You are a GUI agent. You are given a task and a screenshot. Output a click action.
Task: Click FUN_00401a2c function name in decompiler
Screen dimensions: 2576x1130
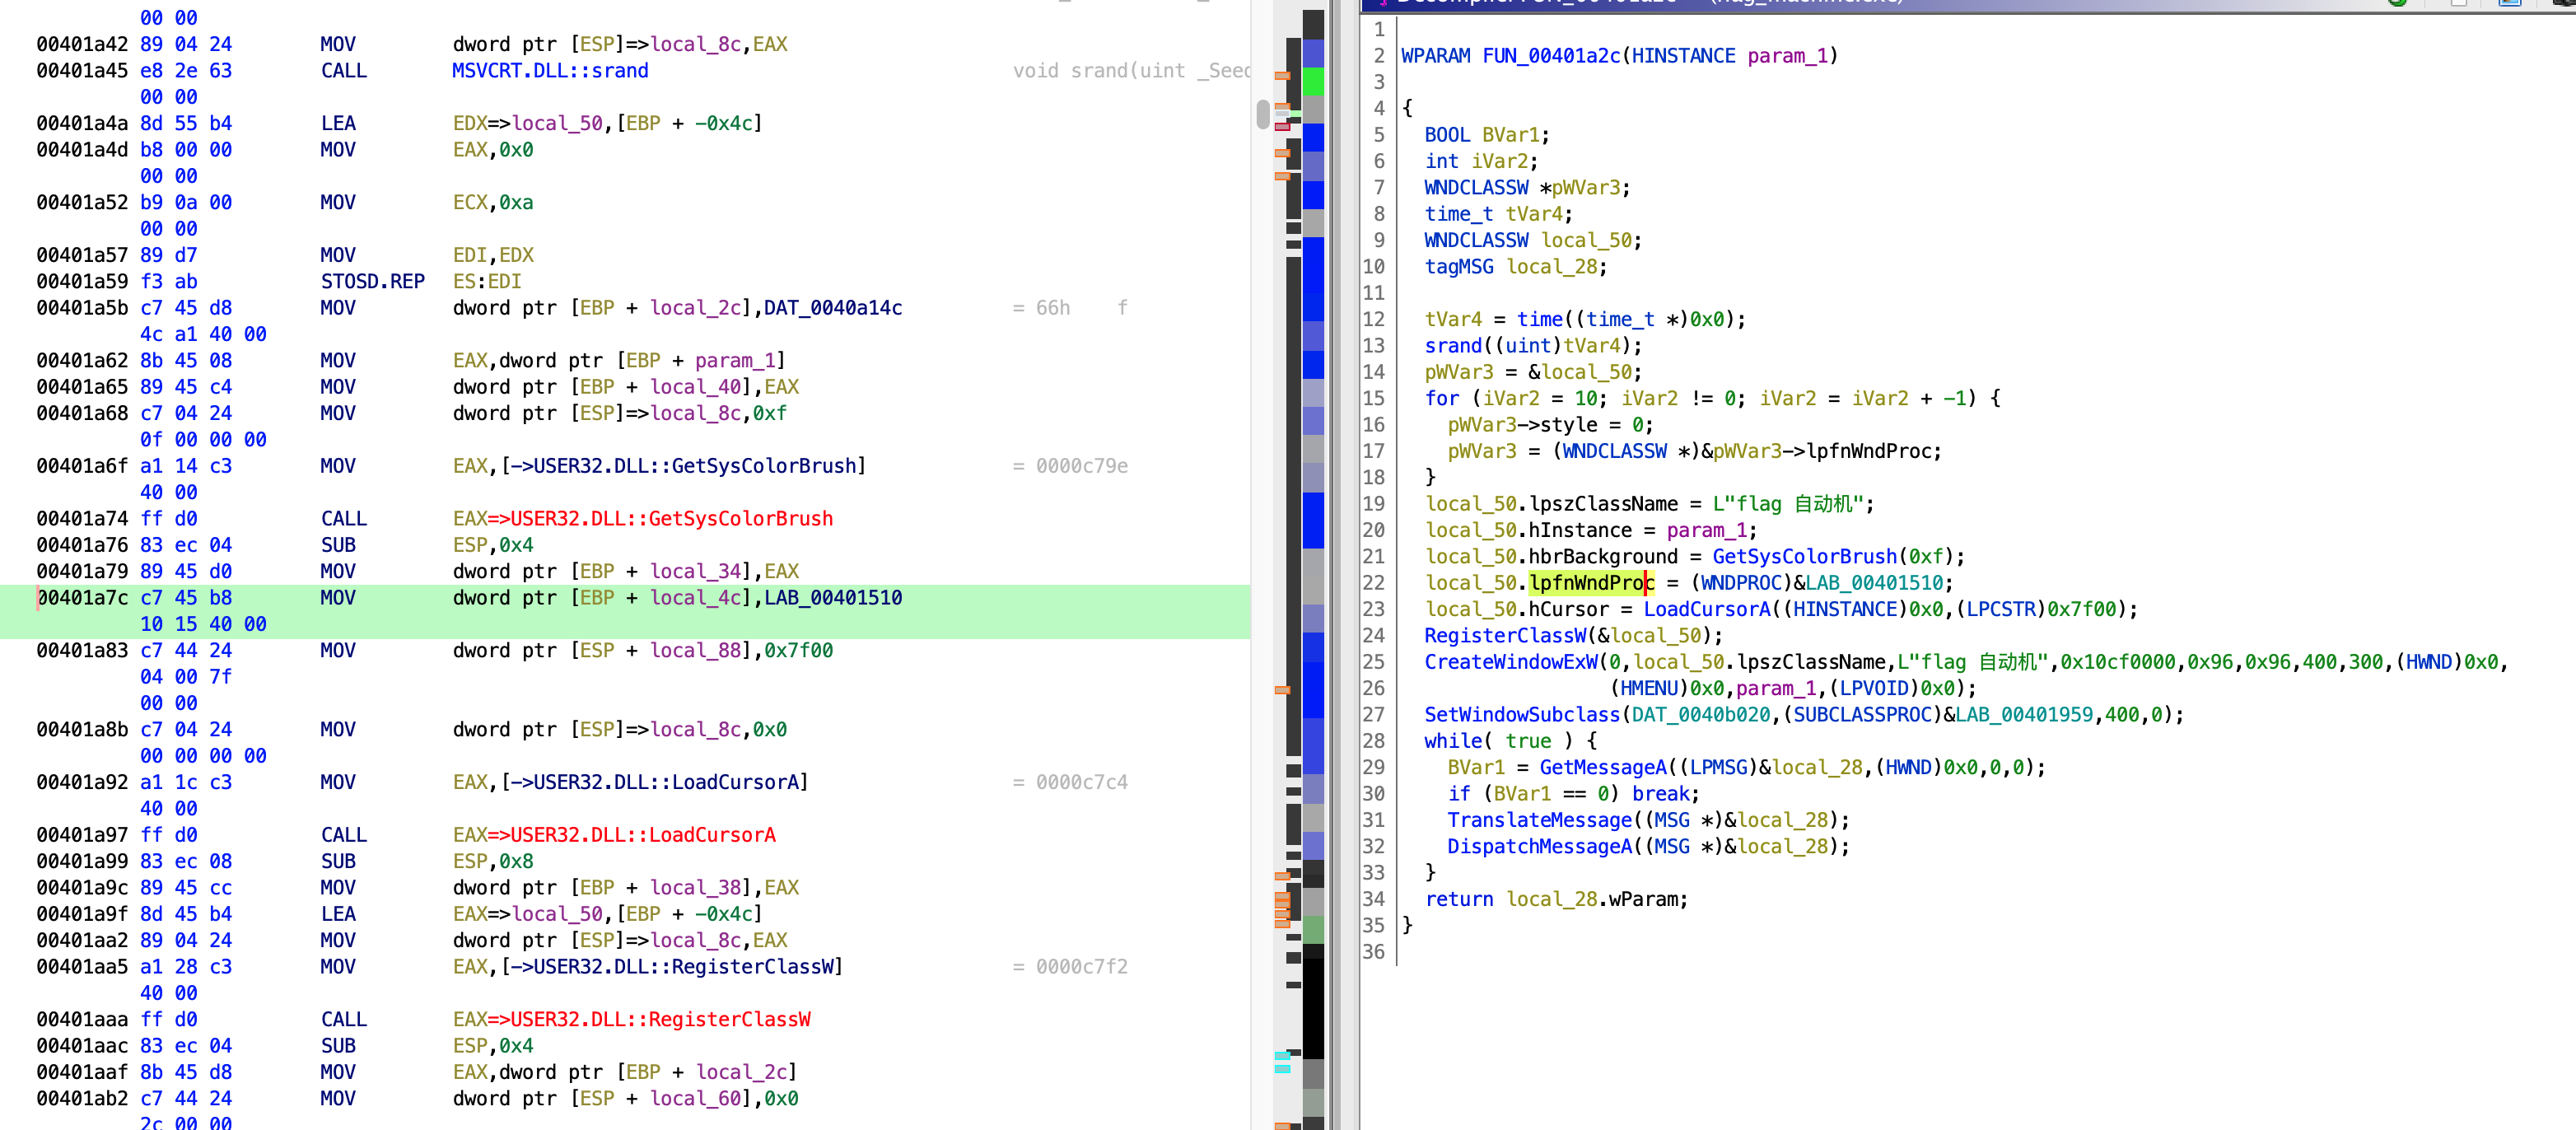(1552, 56)
